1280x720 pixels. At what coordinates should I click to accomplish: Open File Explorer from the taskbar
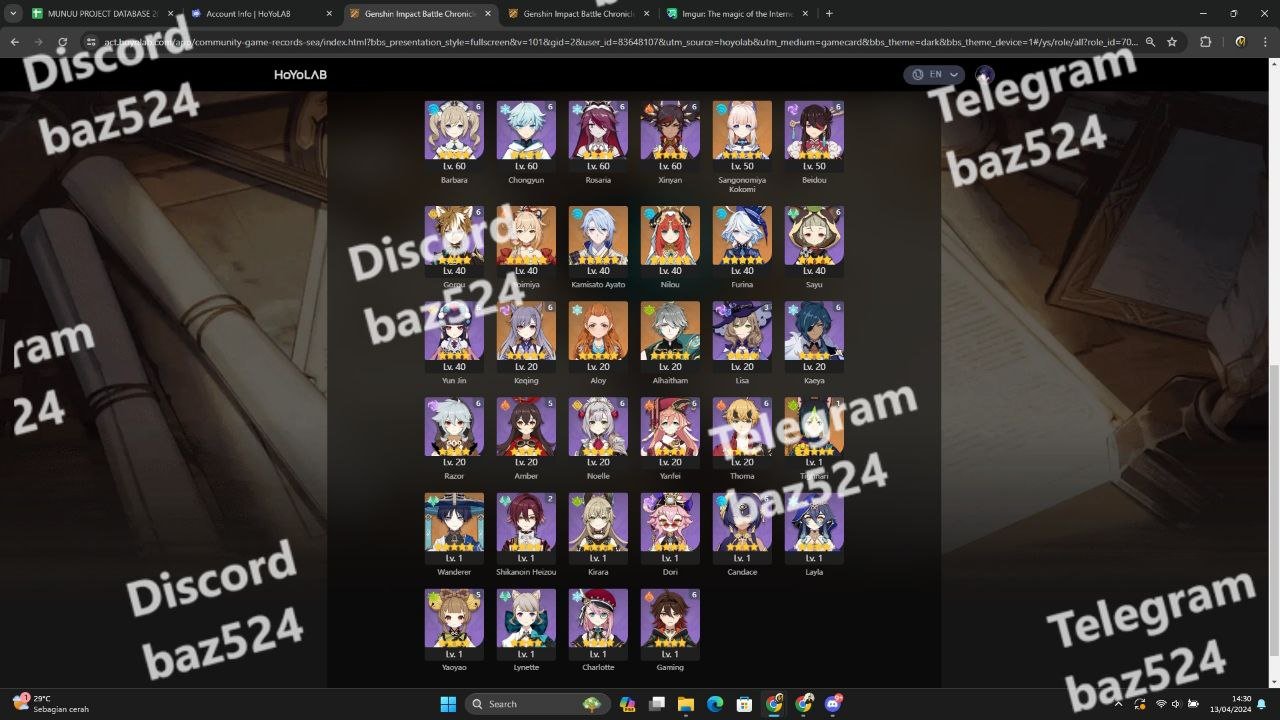pyautogui.click(x=685, y=704)
